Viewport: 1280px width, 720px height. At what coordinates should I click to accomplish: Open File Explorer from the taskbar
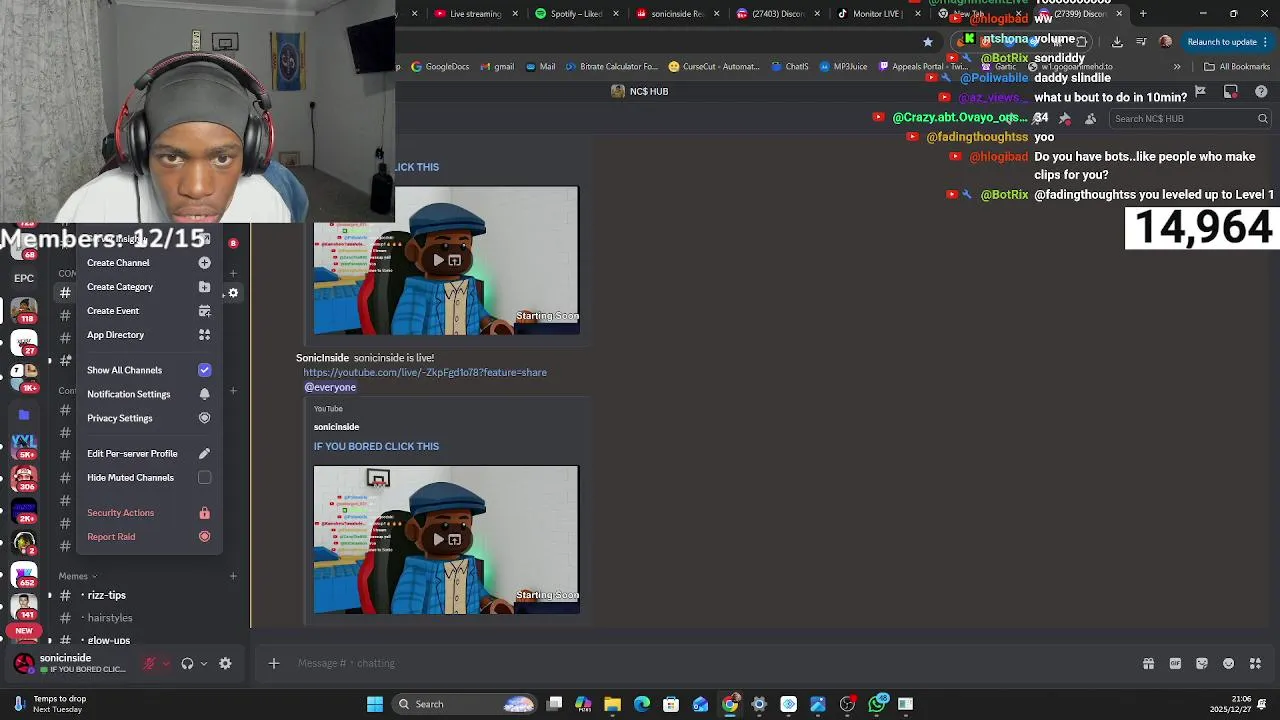point(612,704)
